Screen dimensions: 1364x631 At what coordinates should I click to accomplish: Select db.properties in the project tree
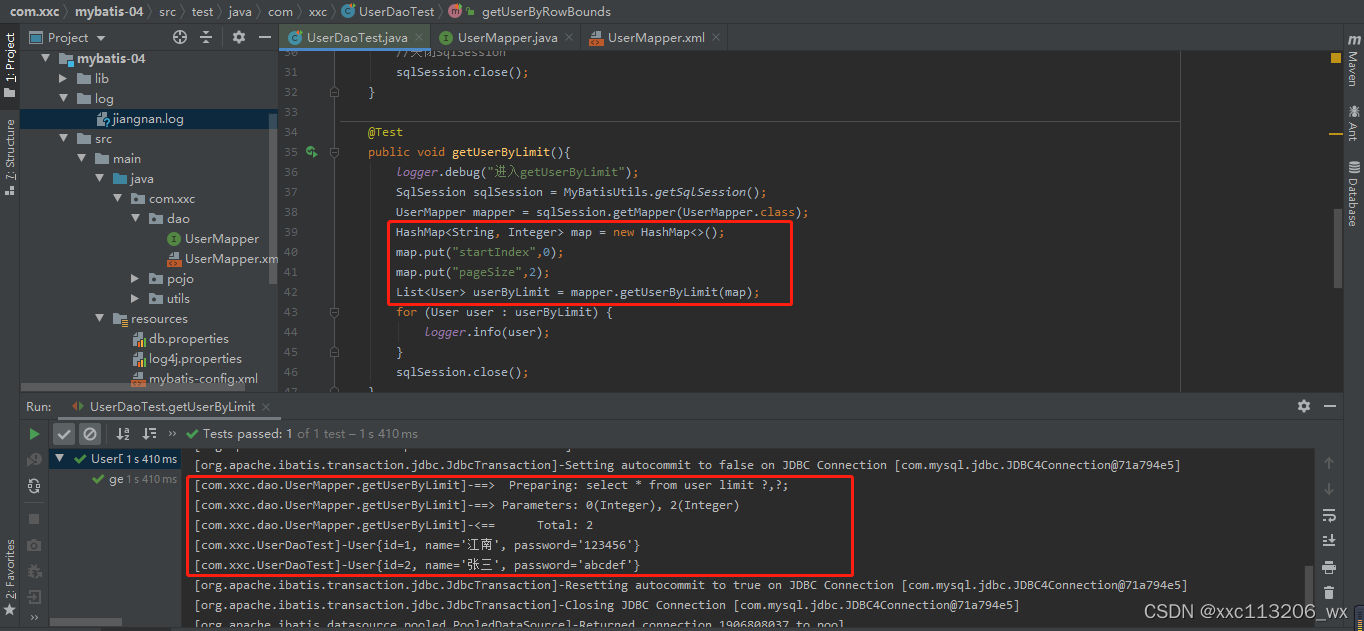[x=188, y=338]
